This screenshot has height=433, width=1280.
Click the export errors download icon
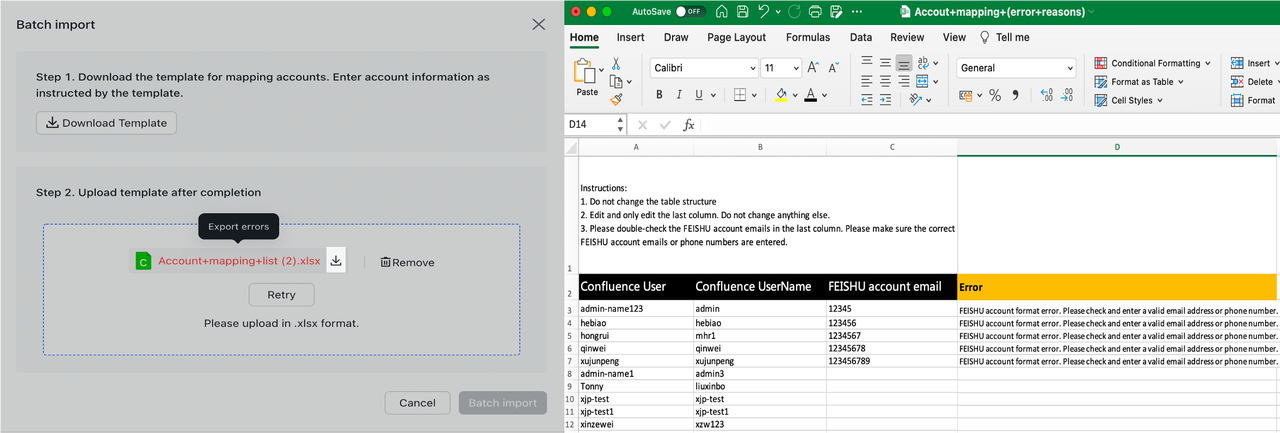pyautogui.click(x=336, y=261)
